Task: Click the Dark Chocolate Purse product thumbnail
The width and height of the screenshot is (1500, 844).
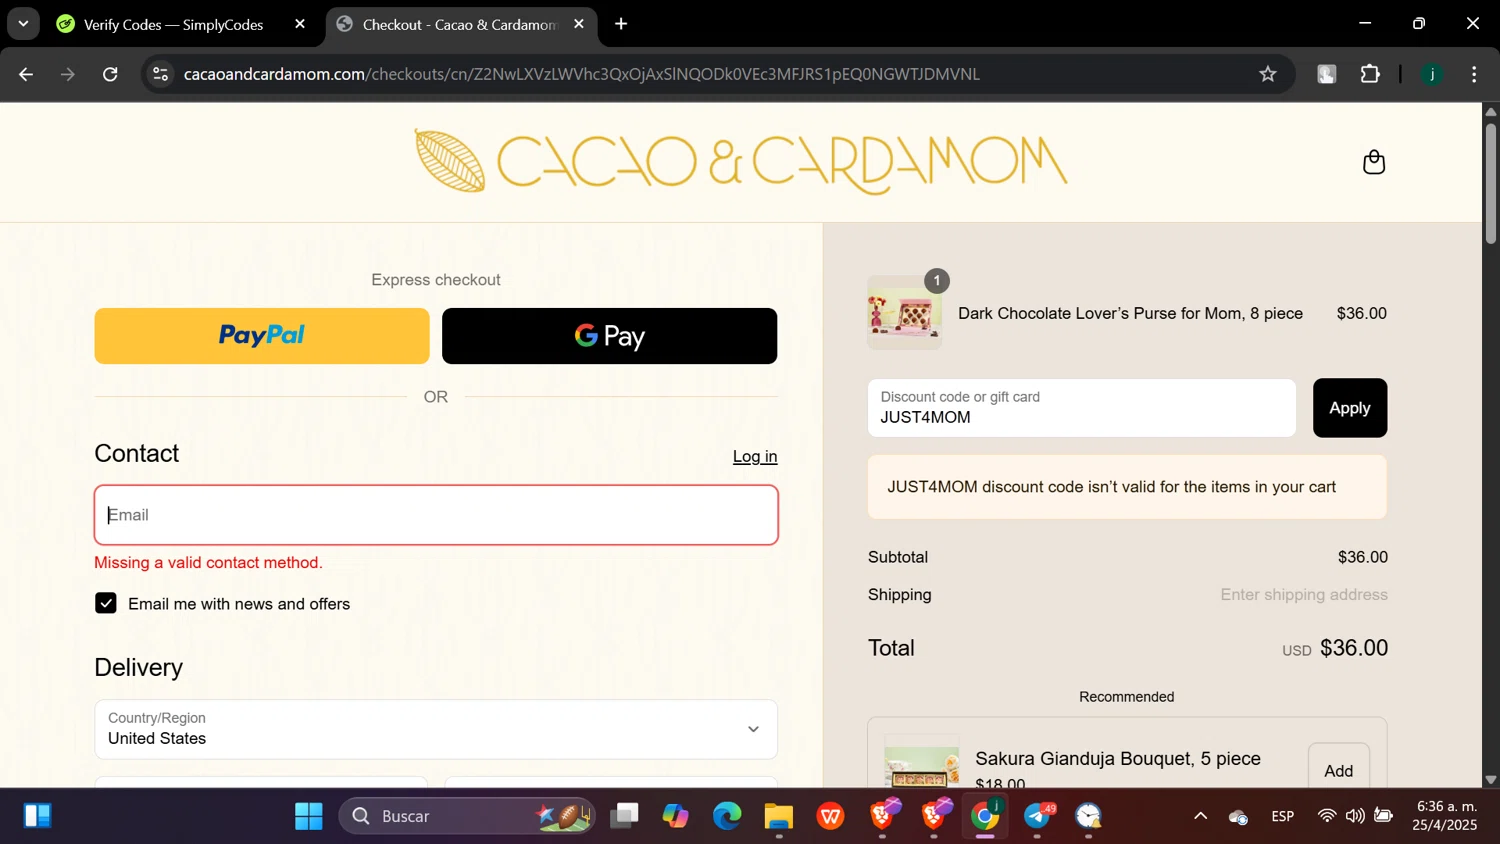Action: coord(905,313)
